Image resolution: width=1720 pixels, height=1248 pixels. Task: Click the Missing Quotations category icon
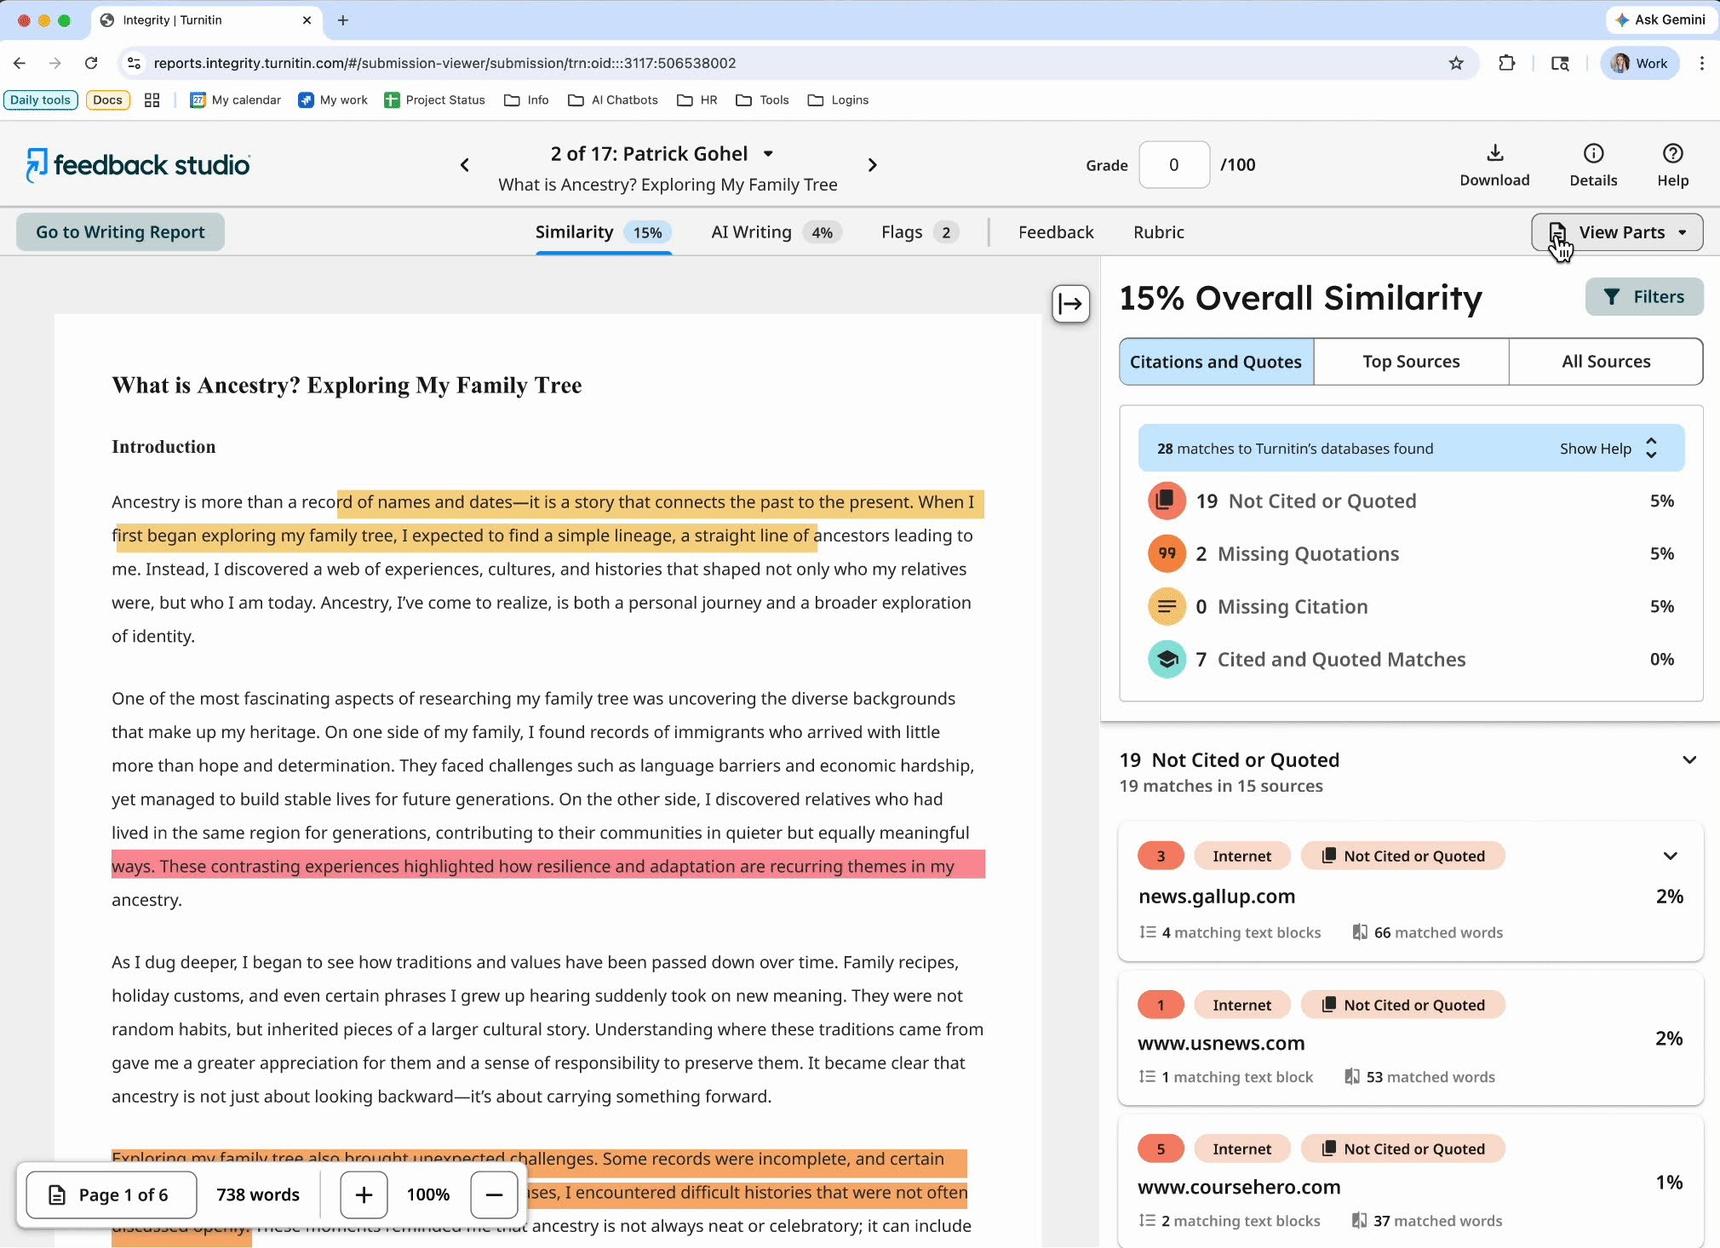[1166, 554]
